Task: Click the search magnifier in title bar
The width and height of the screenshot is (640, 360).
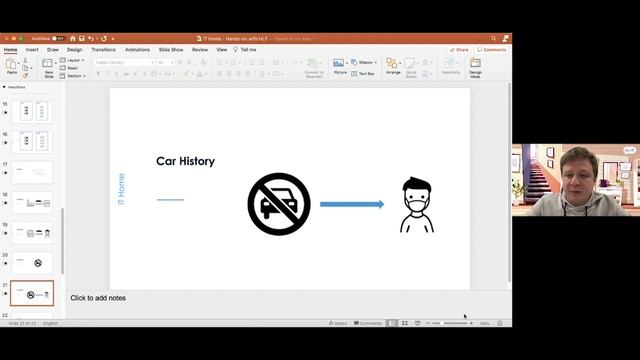Action: [x=493, y=38]
